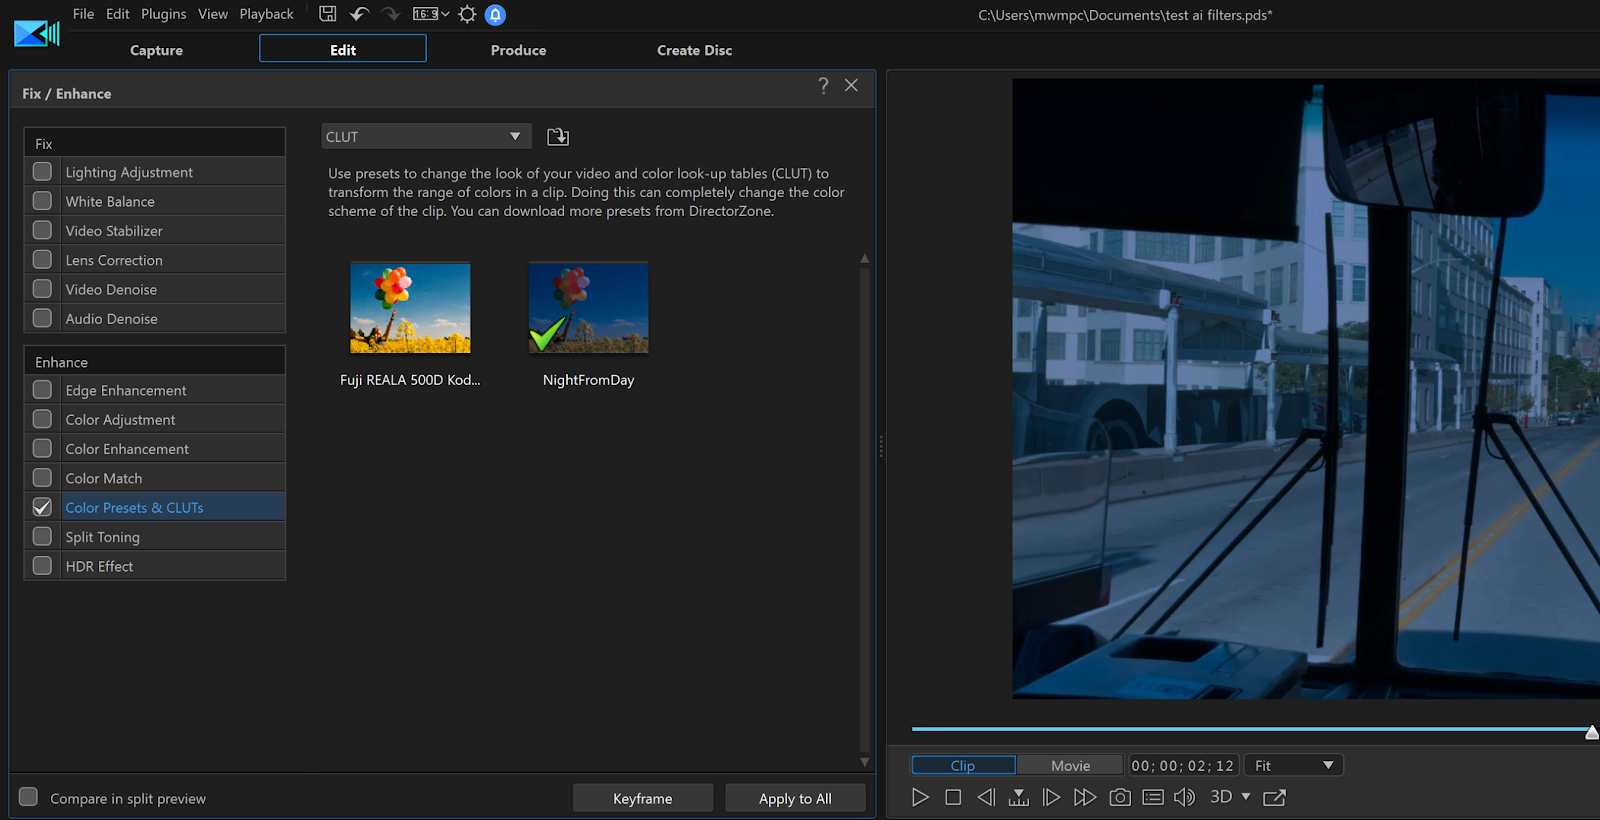This screenshot has height=820, width=1600.
Task: Undock the preview window
Action: click(x=1274, y=797)
